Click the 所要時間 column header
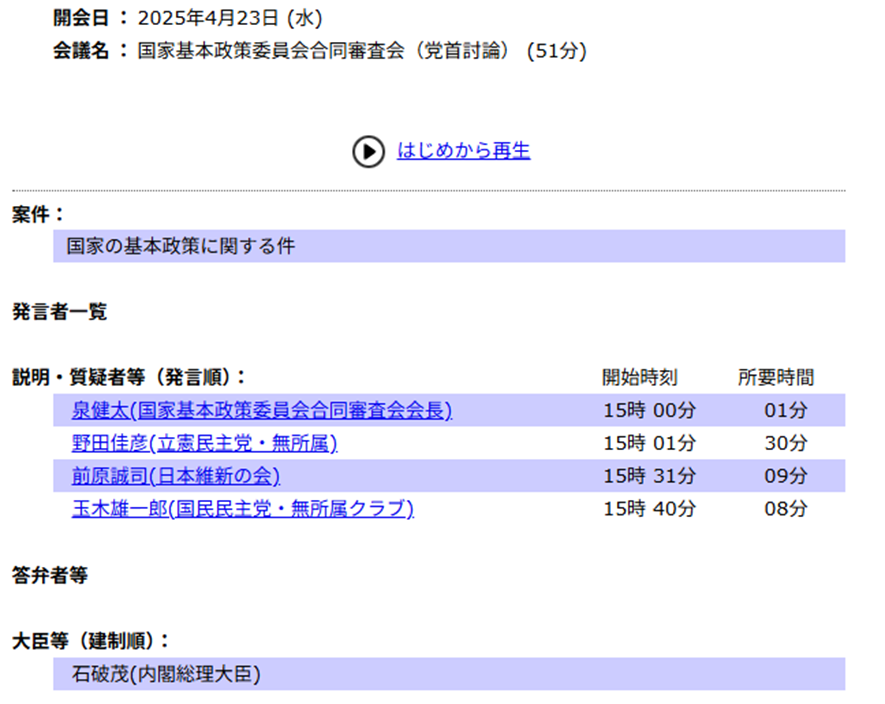885x704 pixels. pyautogui.click(x=776, y=377)
